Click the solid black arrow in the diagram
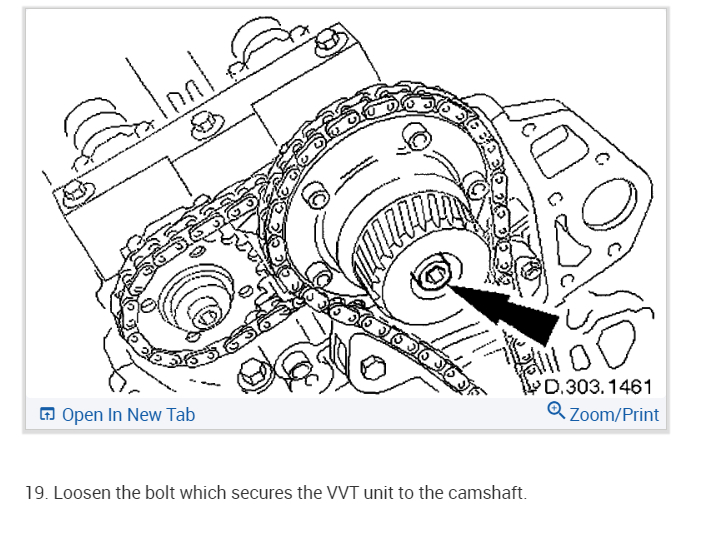 502,311
